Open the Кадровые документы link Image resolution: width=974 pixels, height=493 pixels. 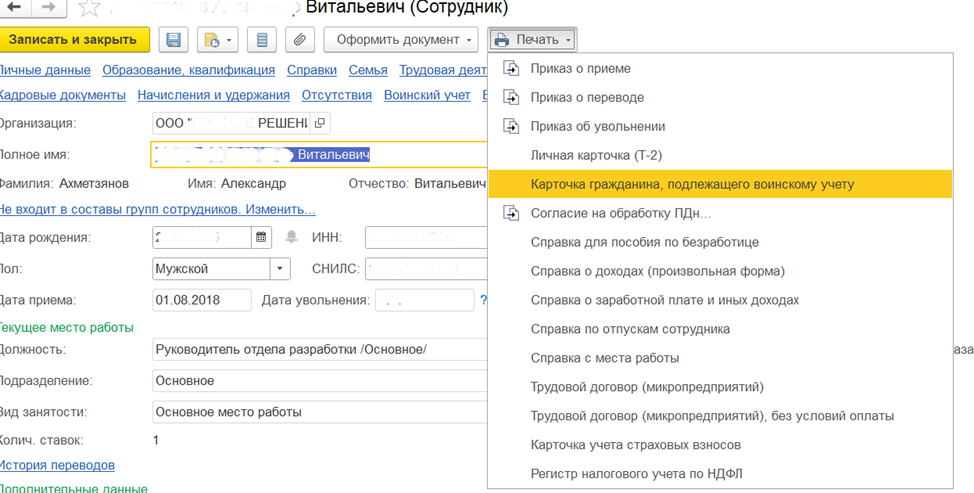coord(62,95)
